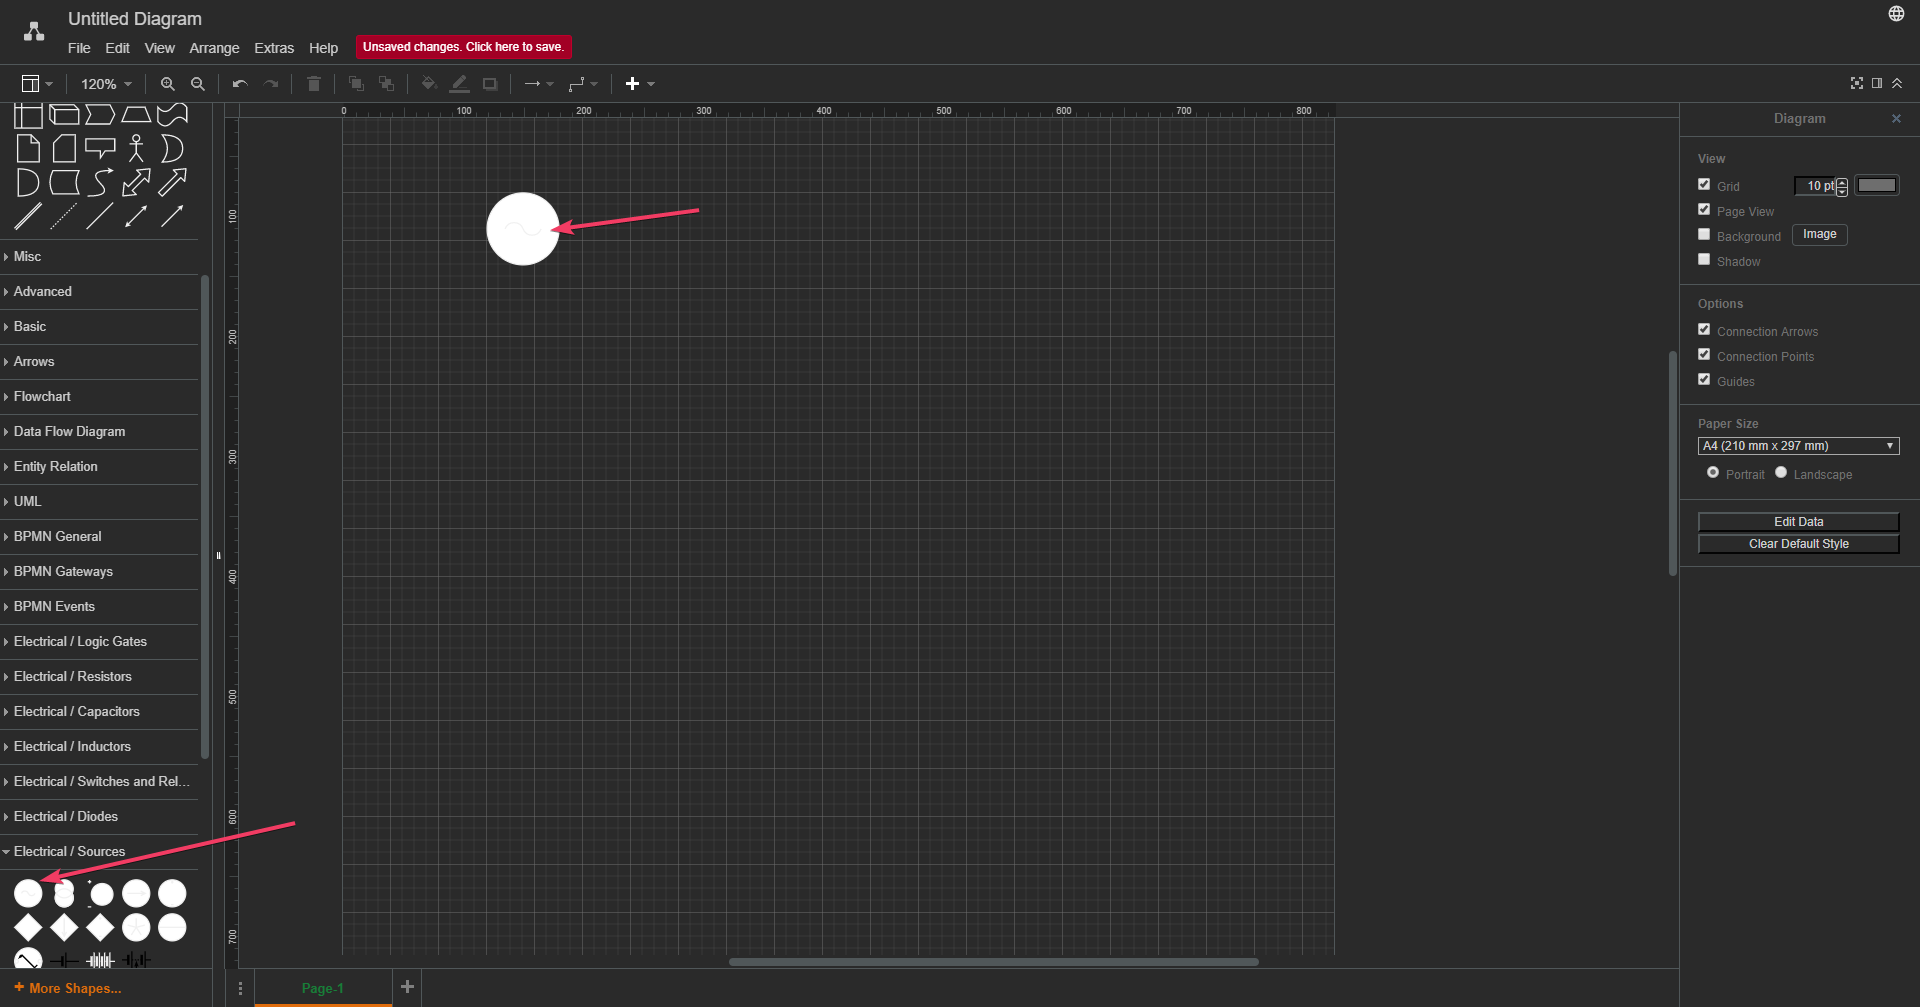
Task: Select the battery cell stack source shape
Action: 100,960
